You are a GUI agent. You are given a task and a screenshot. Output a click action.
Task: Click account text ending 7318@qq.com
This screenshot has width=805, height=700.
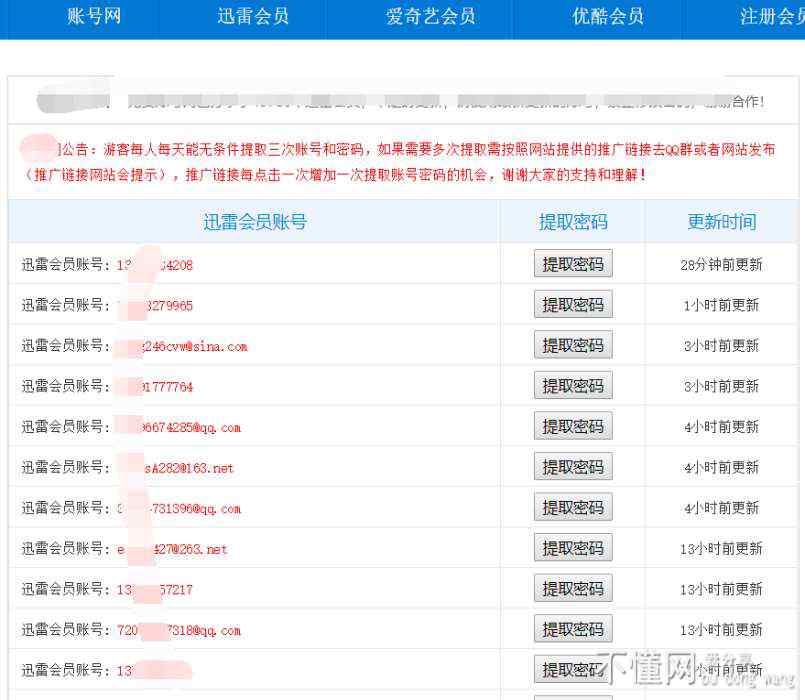pyautogui.click(x=179, y=631)
